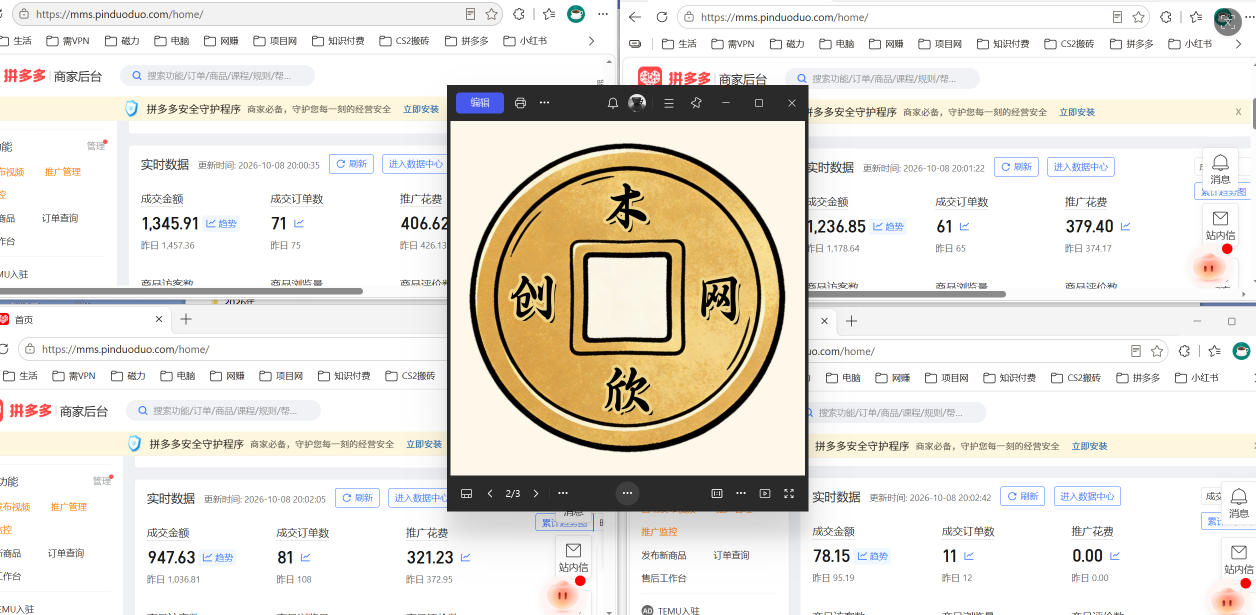Viewport: 1256px width, 615px height.
Task: Click the gold coin image in viewer
Action: click(x=627, y=298)
